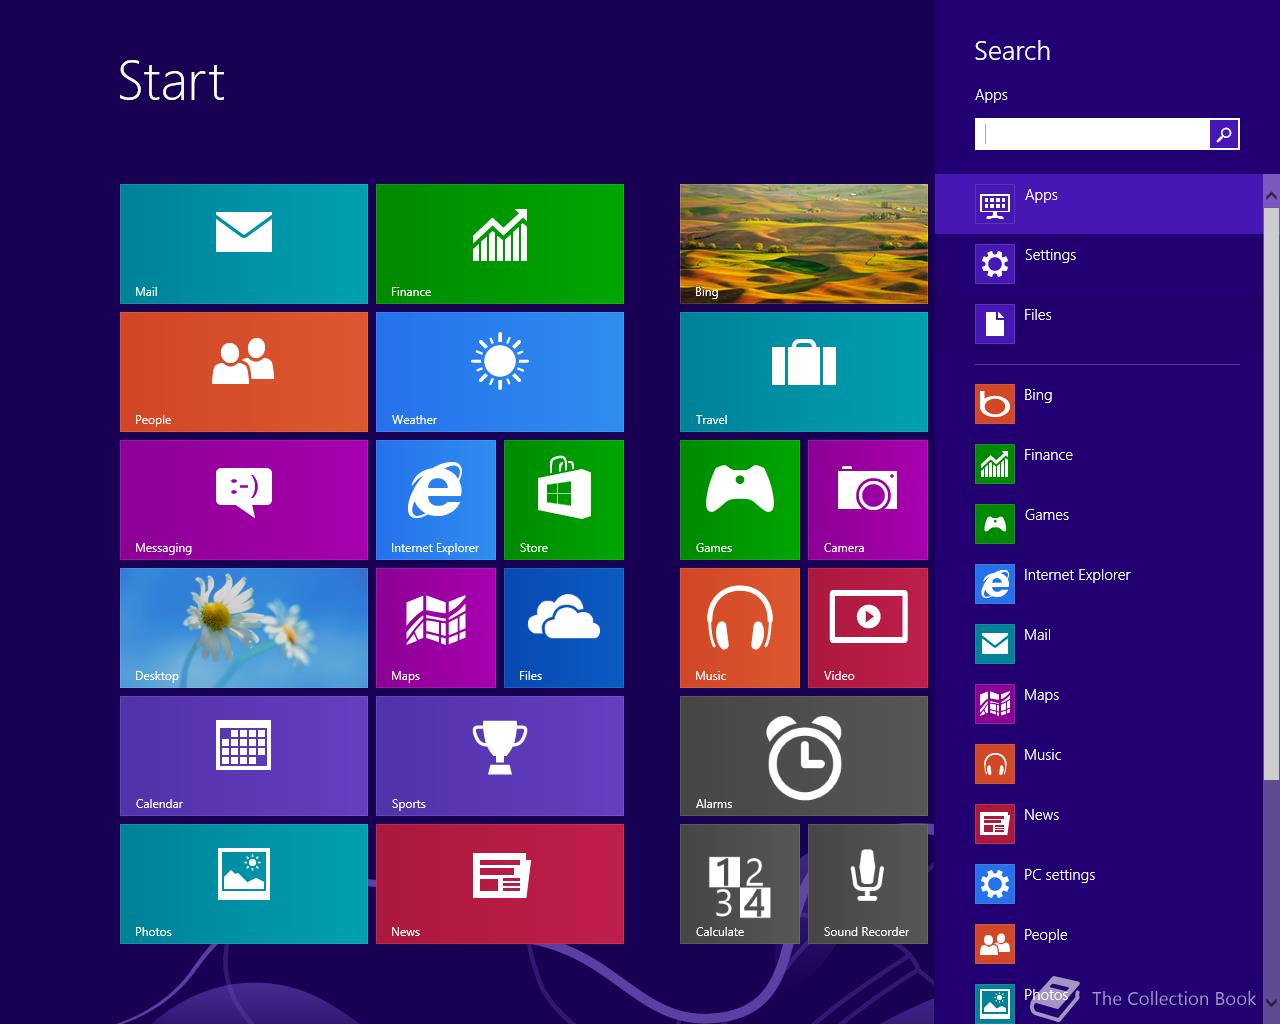Image resolution: width=1280 pixels, height=1024 pixels.
Task: Click the search text box
Action: pyautogui.click(x=1092, y=134)
